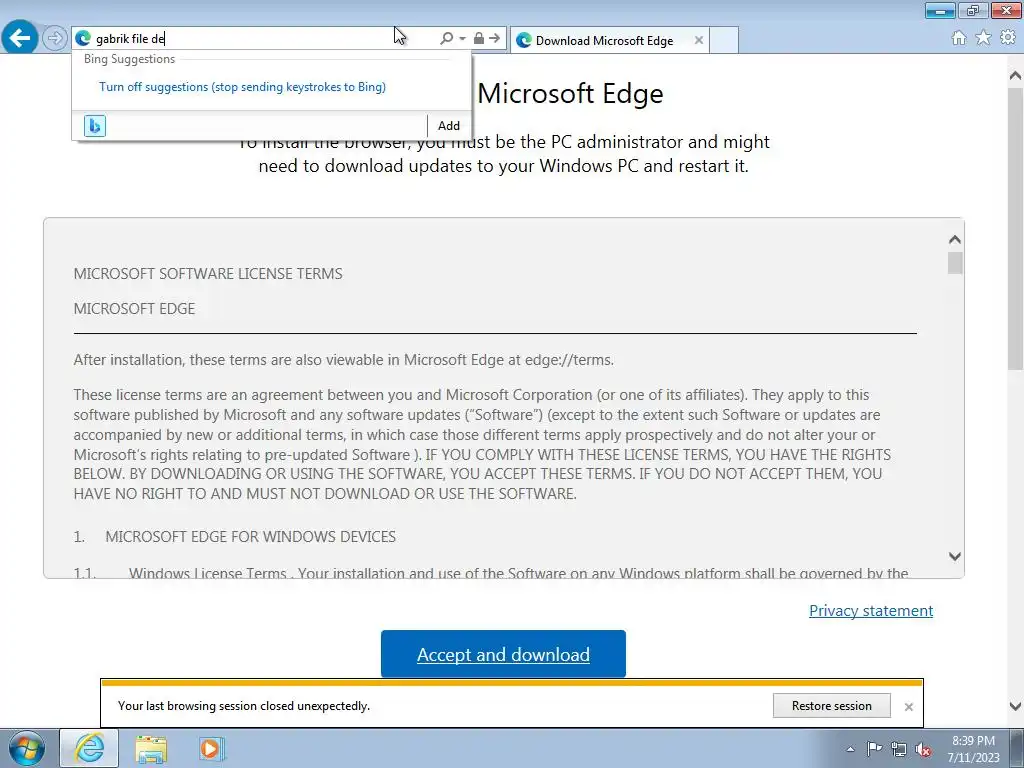Click the network tray icon
The image size is (1024, 768).
click(899, 749)
